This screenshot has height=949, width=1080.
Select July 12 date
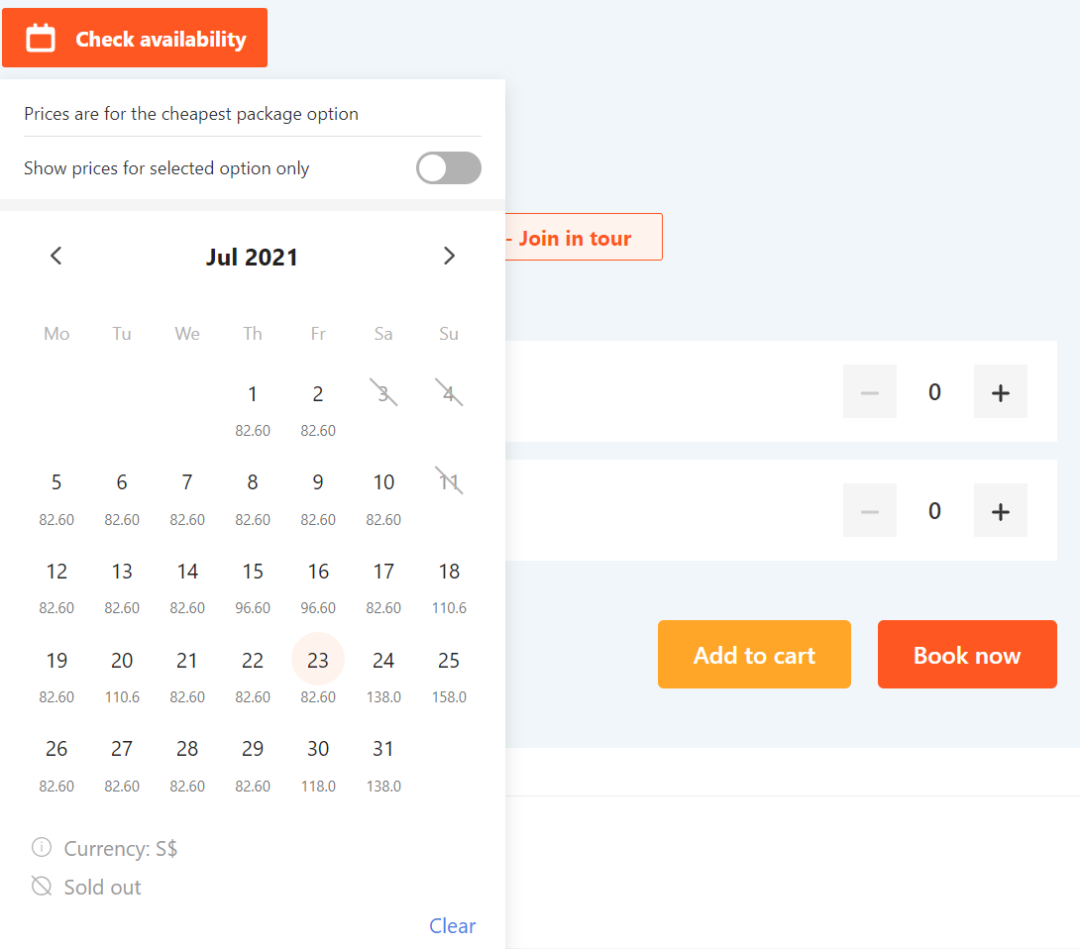(56, 587)
